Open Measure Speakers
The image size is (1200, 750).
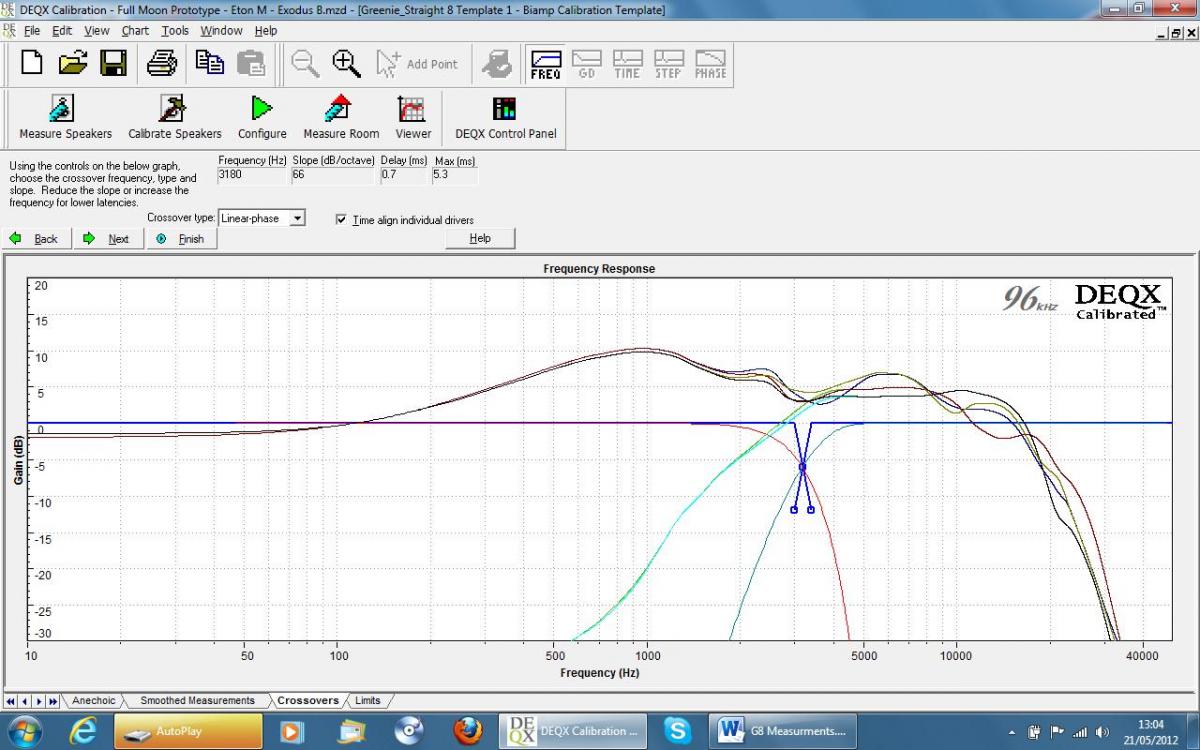click(x=65, y=118)
